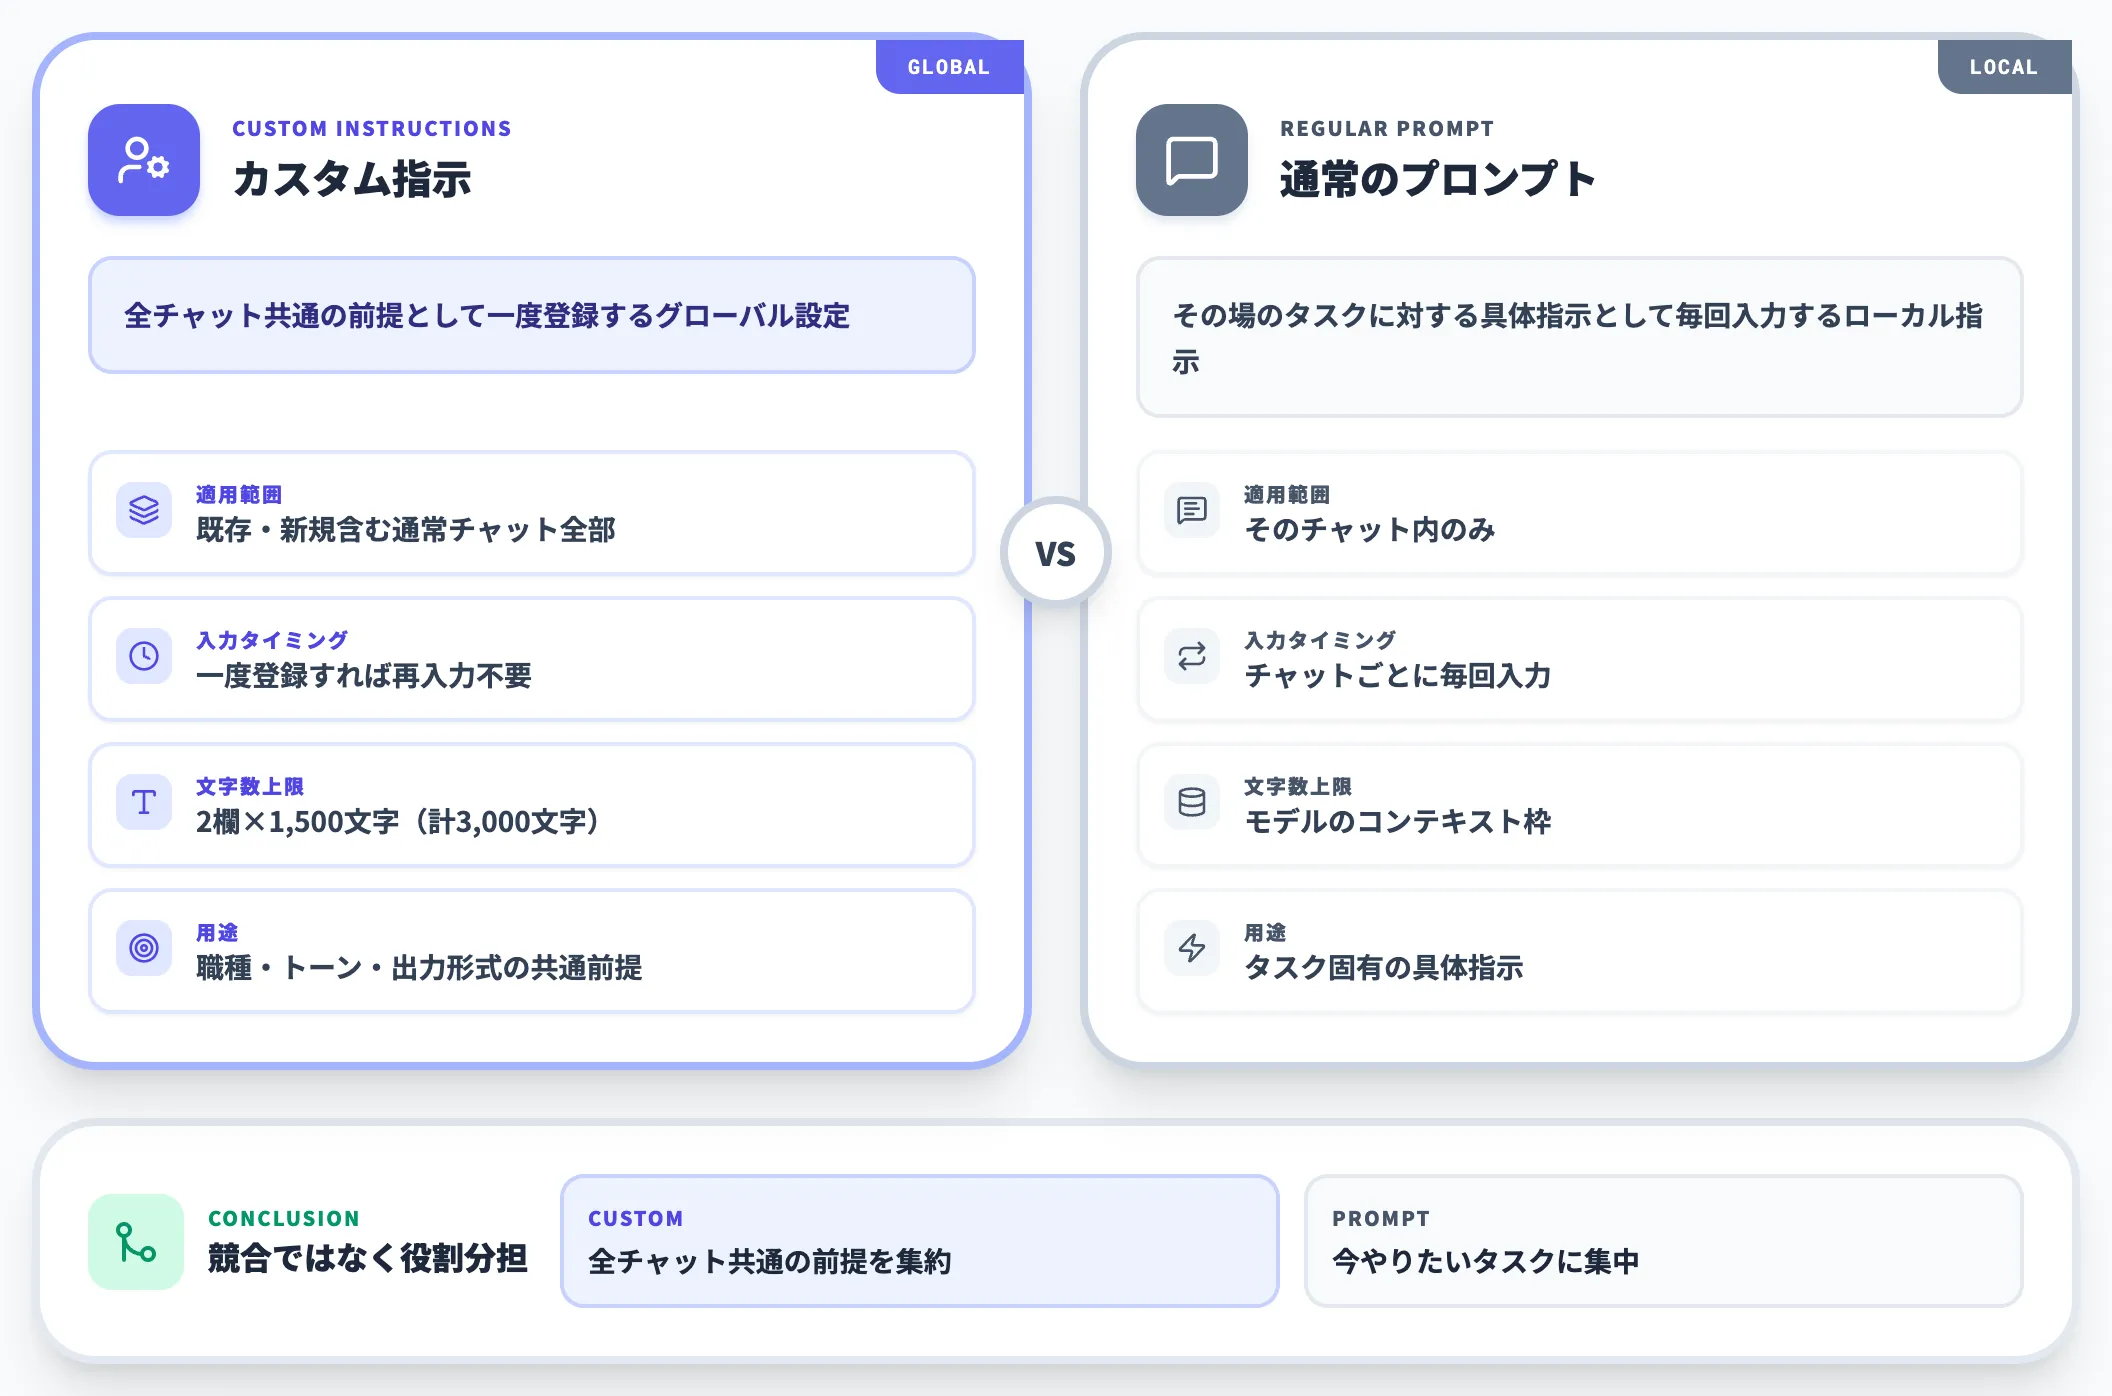This screenshot has height=1396, width=2112.
Task: Click the green CONCLUSION label
Action: pyautogui.click(x=284, y=1219)
